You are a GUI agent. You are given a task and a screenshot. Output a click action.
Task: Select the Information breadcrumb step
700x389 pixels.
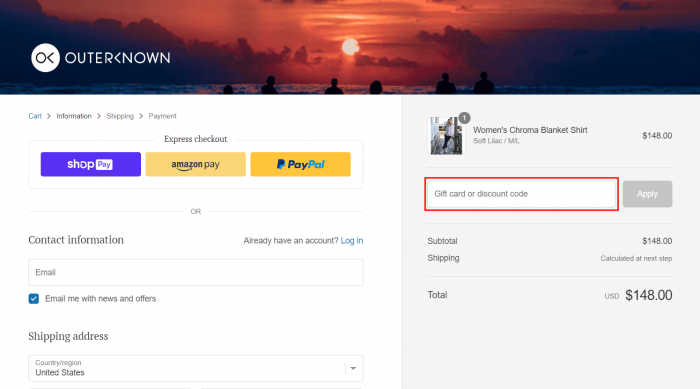pyautogui.click(x=74, y=116)
